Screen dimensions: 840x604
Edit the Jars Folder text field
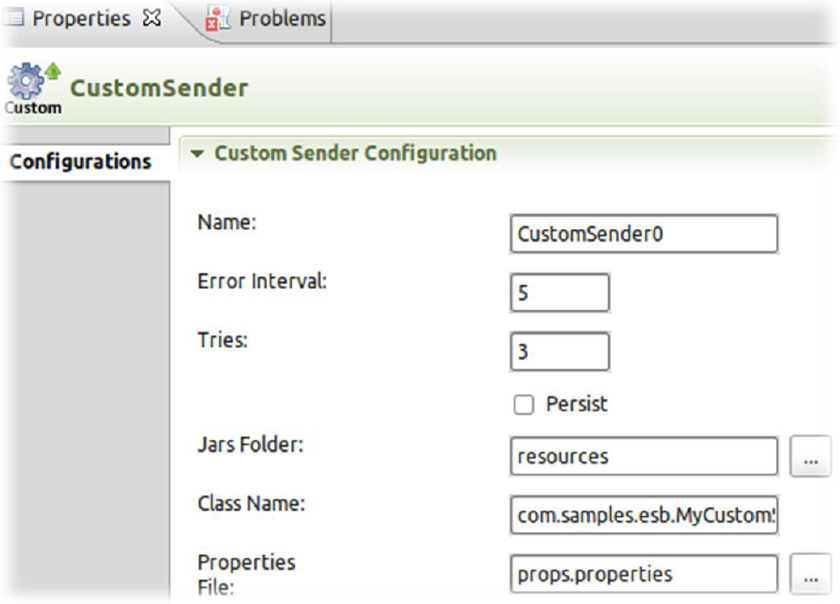(642, 457)
